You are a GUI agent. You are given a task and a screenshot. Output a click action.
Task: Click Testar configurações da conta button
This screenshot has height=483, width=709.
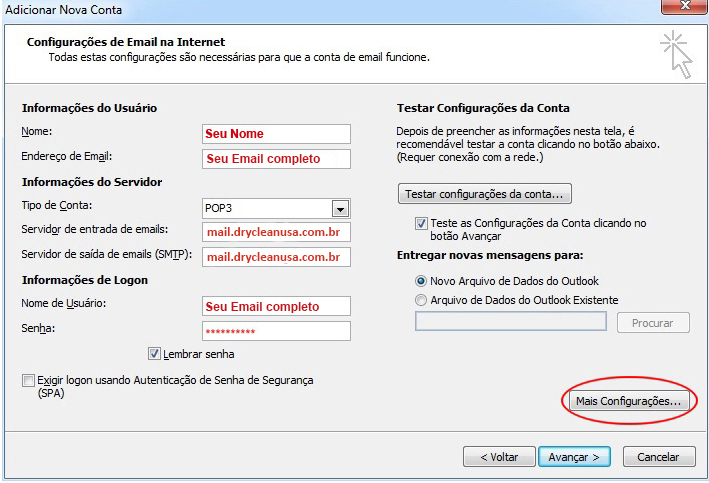(485, 194)
